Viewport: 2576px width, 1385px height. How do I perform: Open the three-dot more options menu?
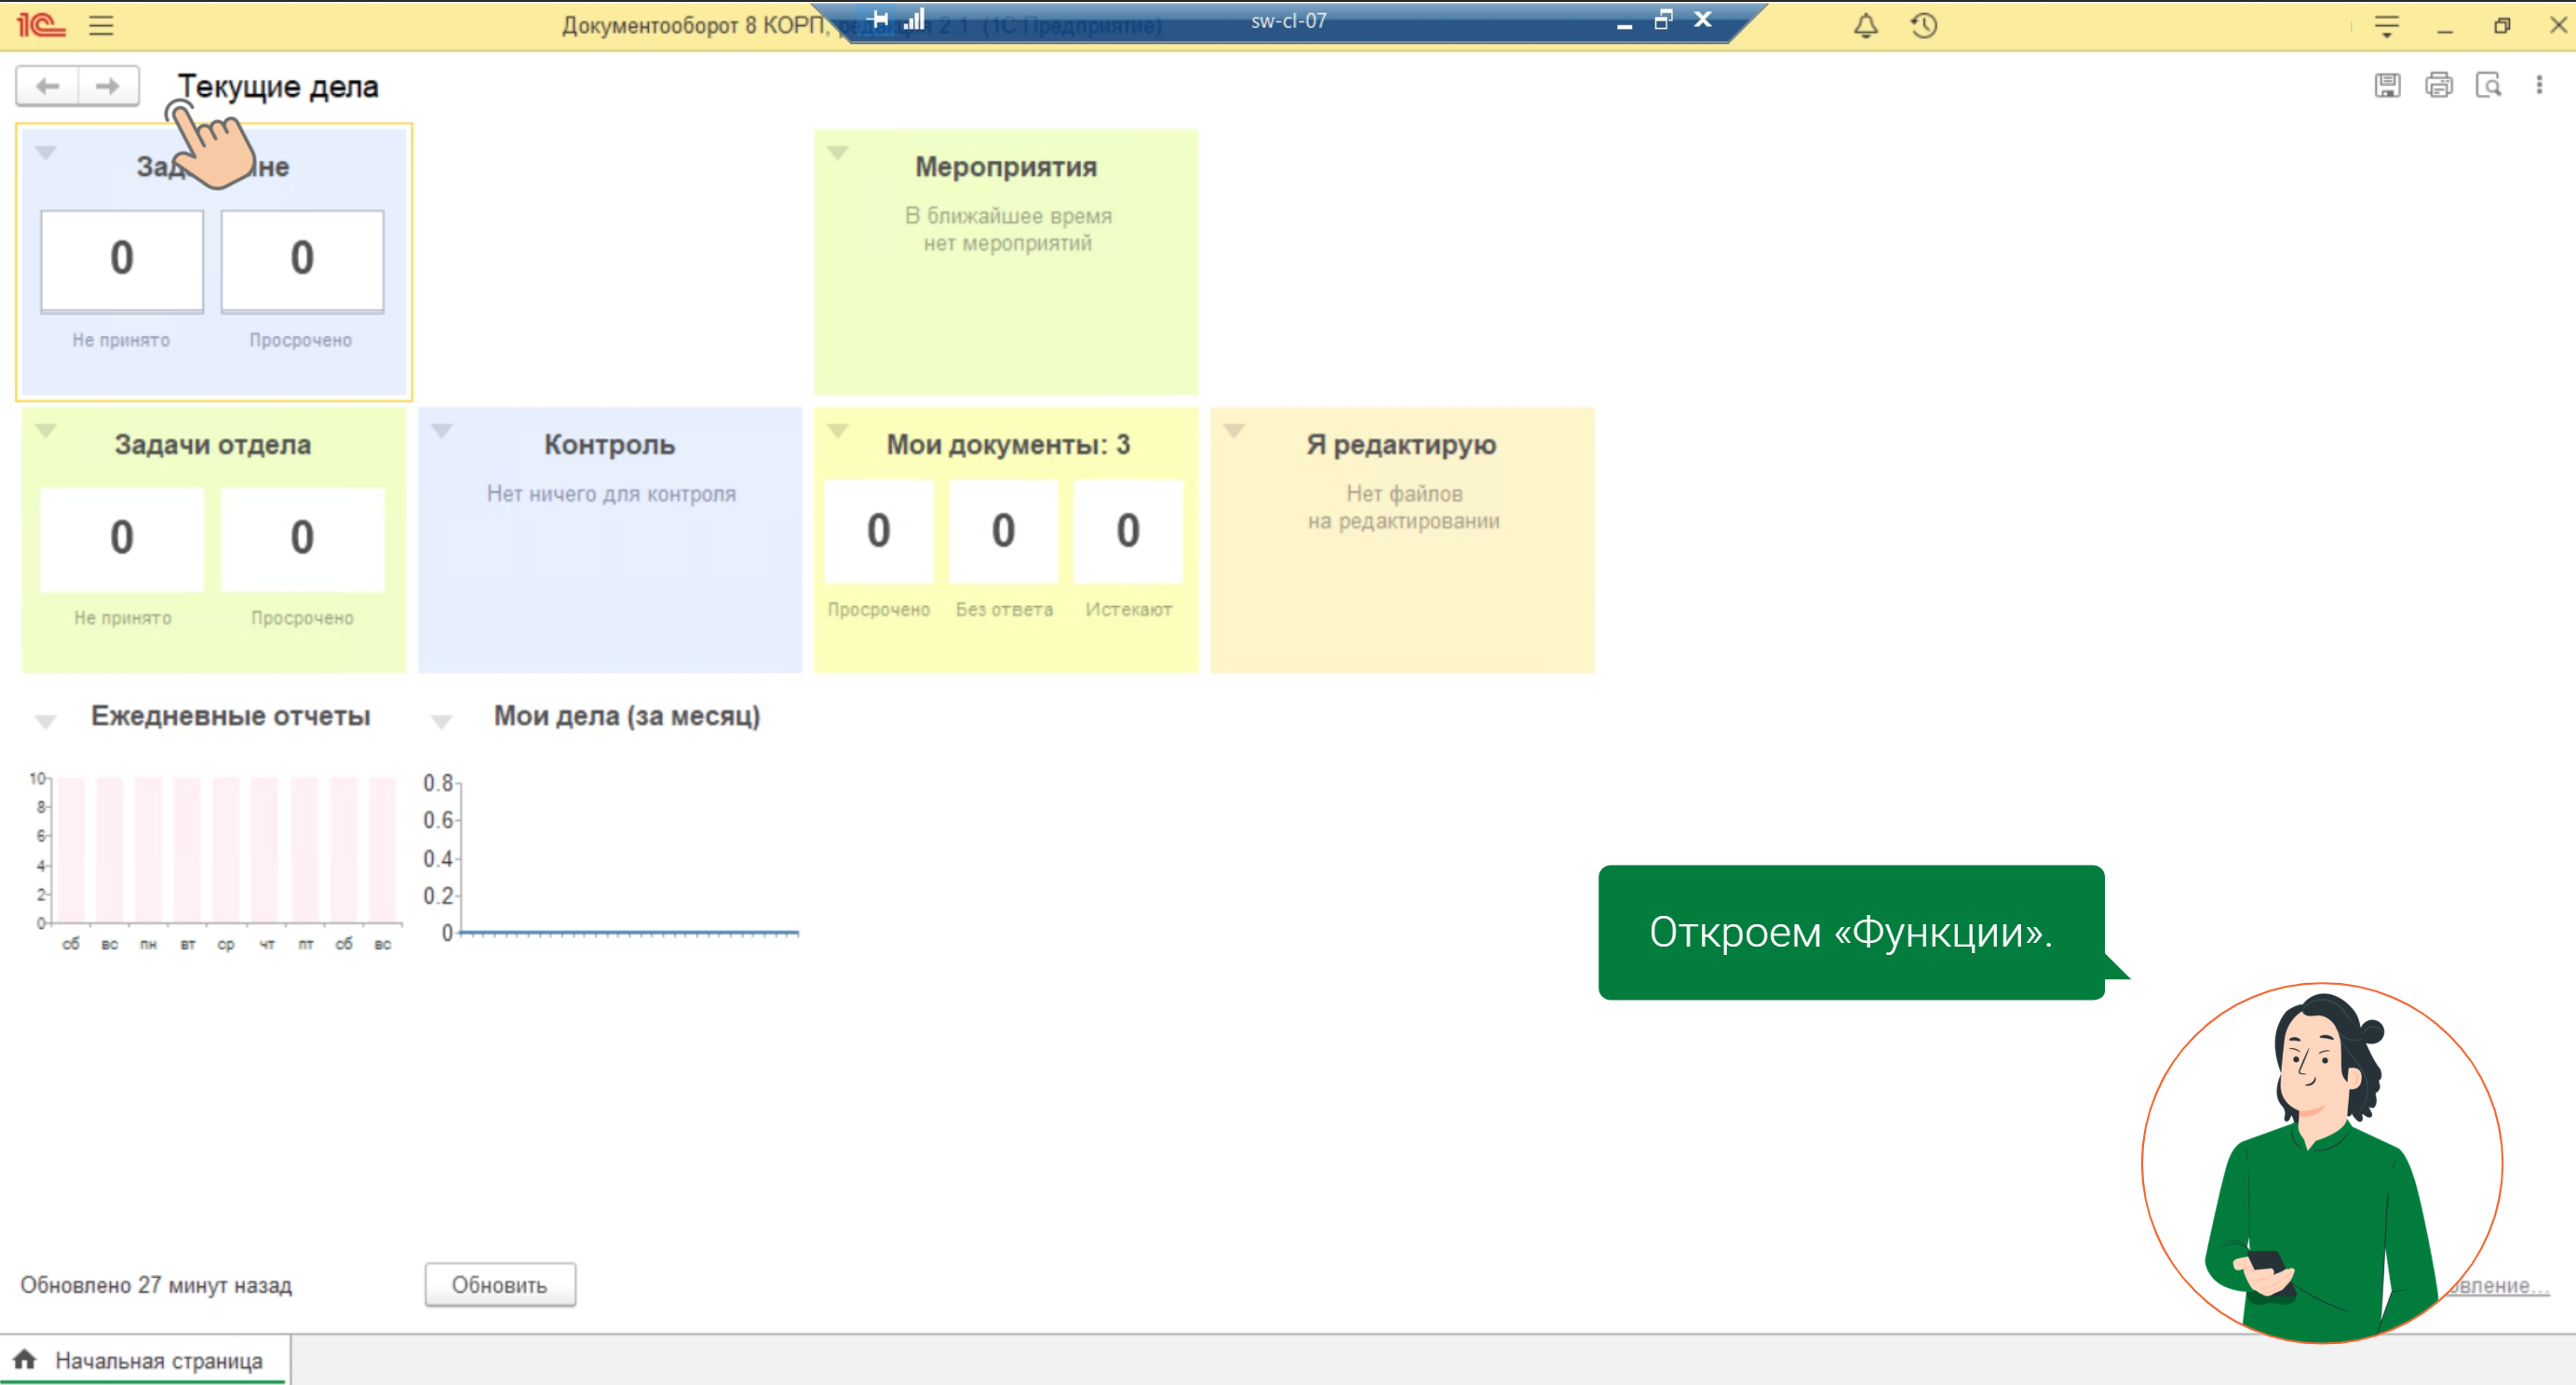pos(2539,86)
